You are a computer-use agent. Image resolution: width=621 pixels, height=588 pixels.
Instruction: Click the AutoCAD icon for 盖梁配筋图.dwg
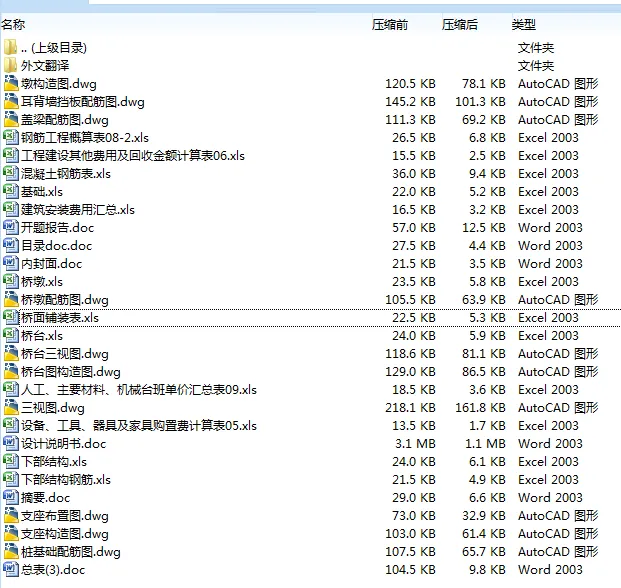point(11,120)
